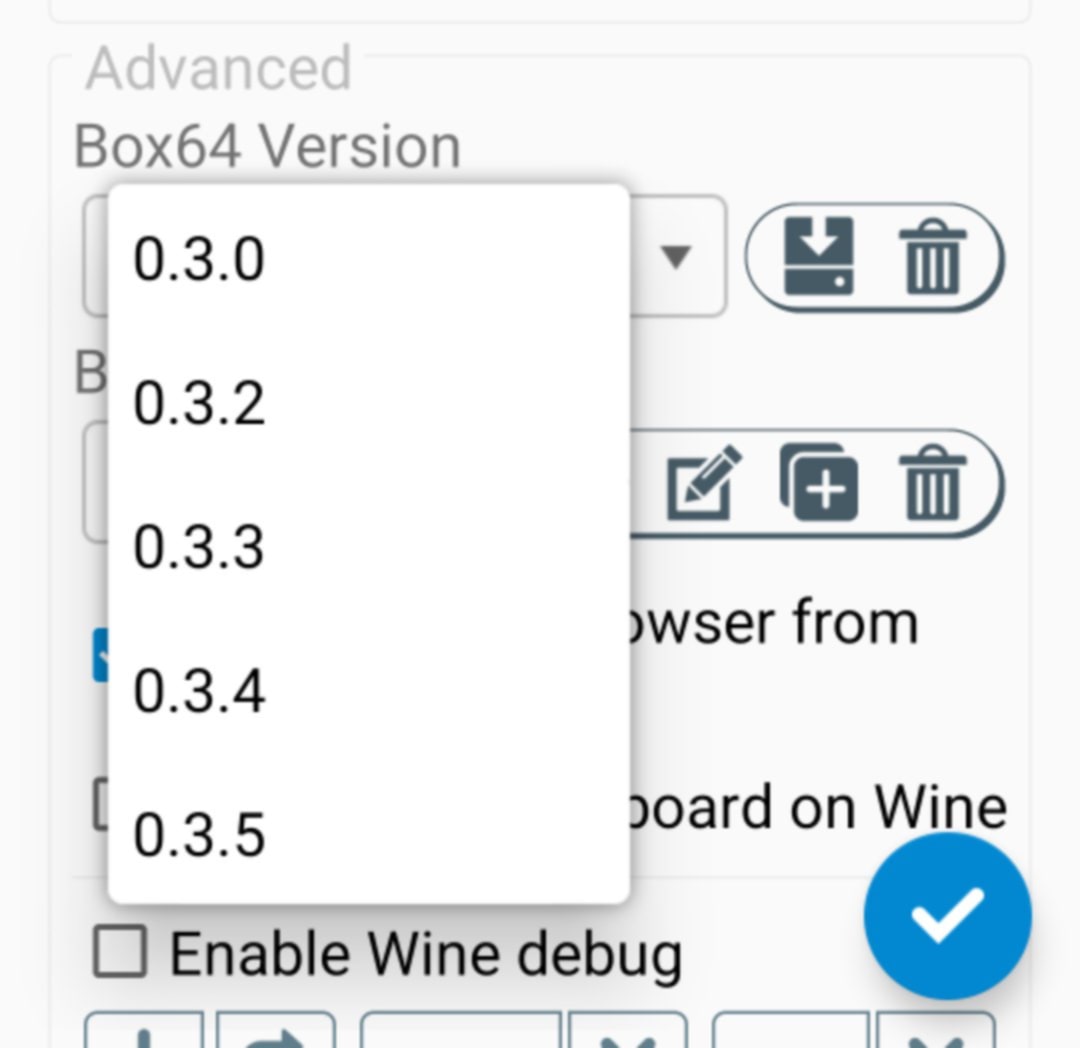Collapse the Box64 Version dropdown arrow
The width and height of the screenshot is (1080, 1048).
click(677, 257)
